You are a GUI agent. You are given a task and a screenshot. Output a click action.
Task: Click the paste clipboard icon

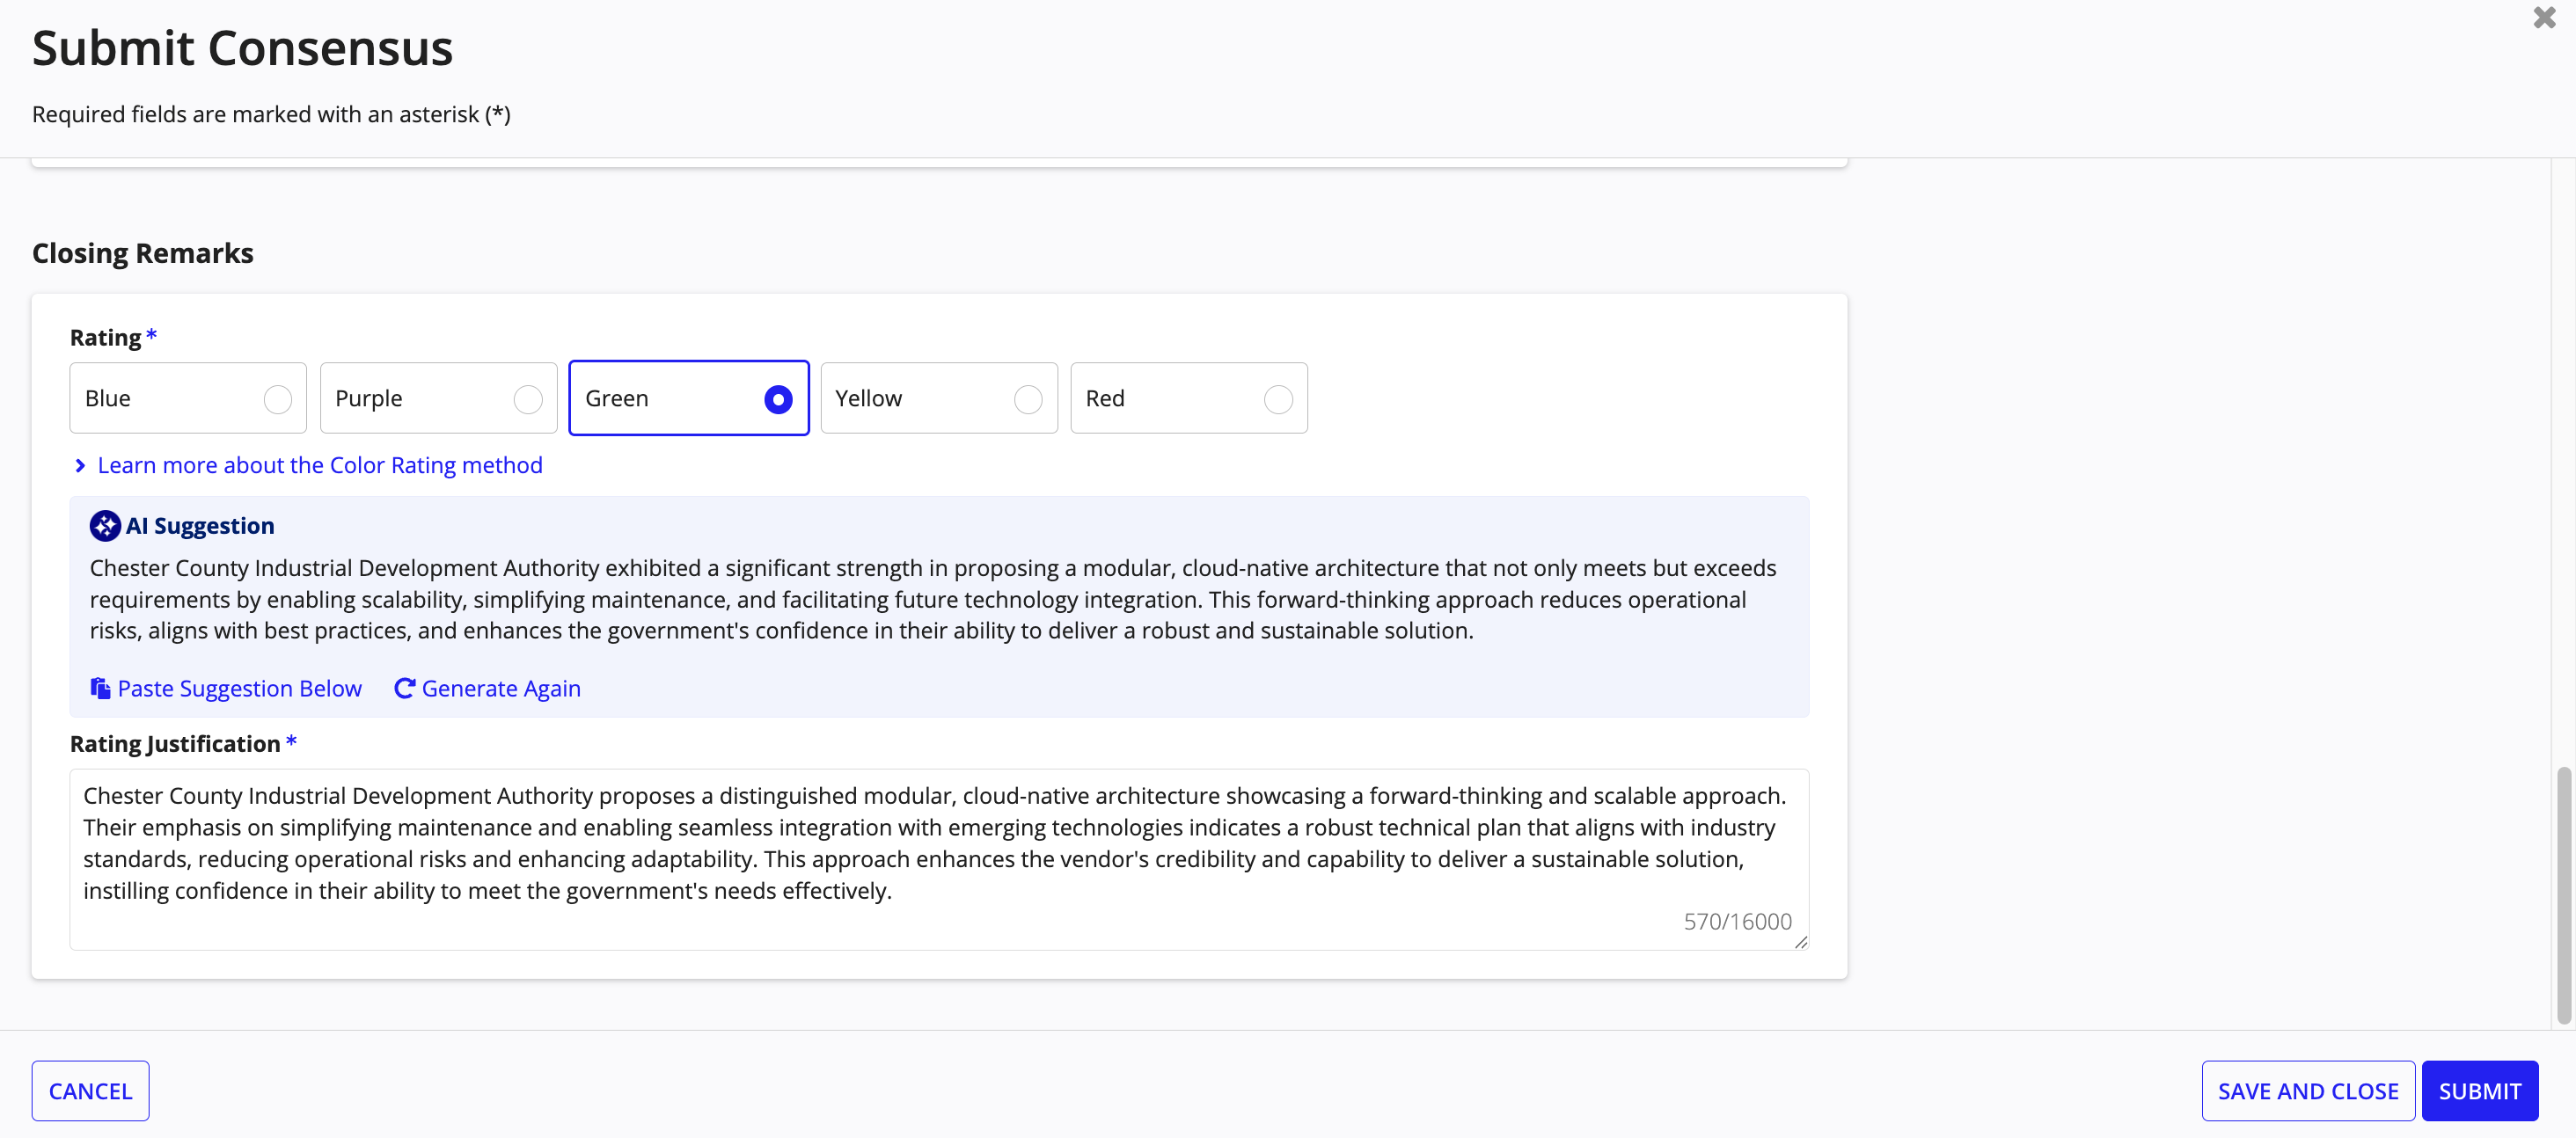click(100, 688)
